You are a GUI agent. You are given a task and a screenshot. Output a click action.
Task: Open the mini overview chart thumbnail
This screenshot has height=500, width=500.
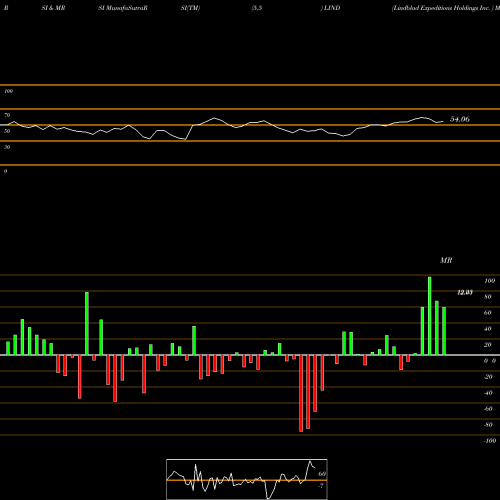coord(247,479)
